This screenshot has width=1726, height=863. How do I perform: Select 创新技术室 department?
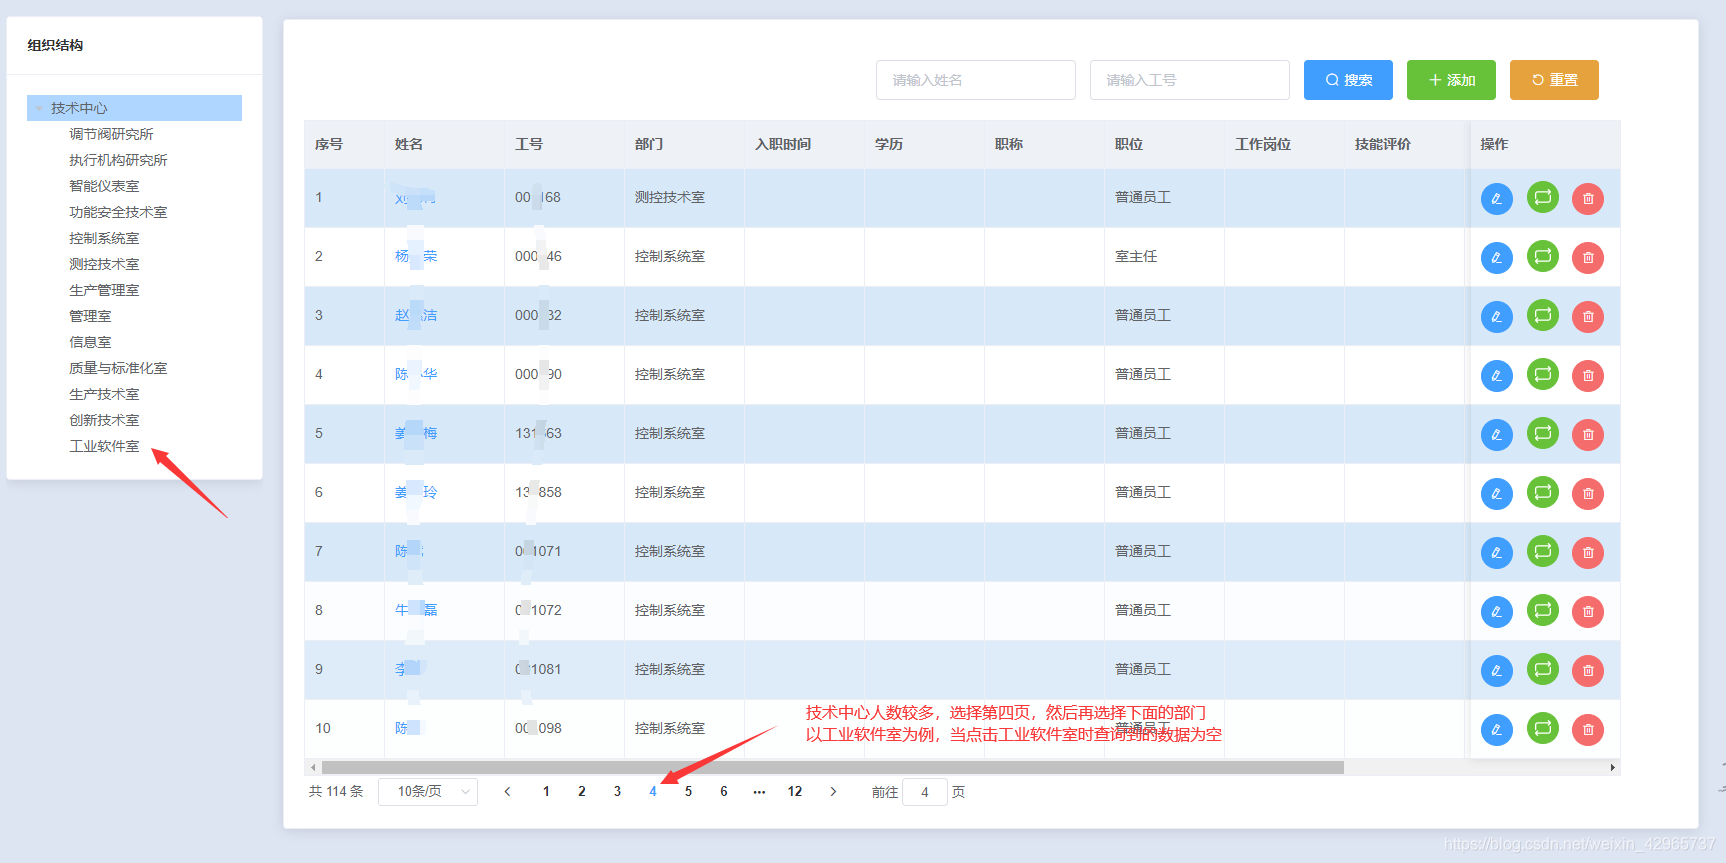pyautogui.click(x=104, y=420)
